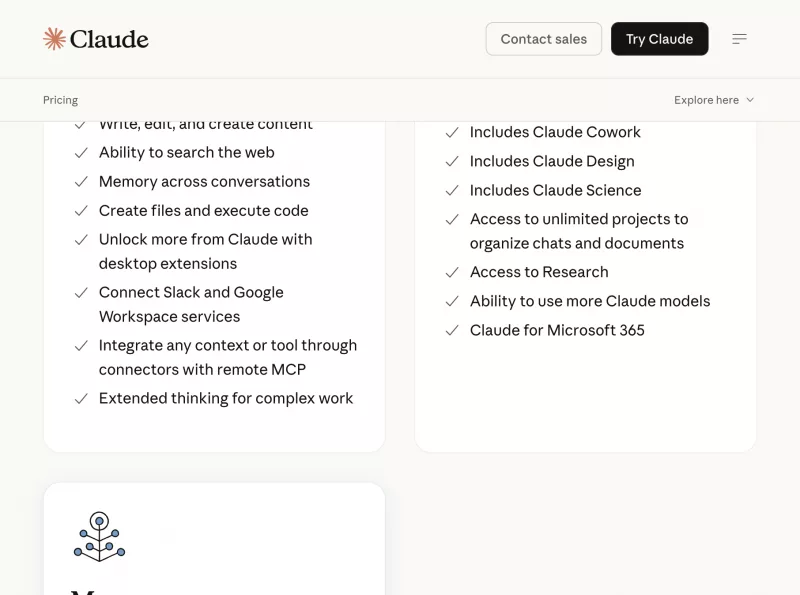
Task: Click the text 'Claude for Microsoft 365'
Action: tap(557, 330)
